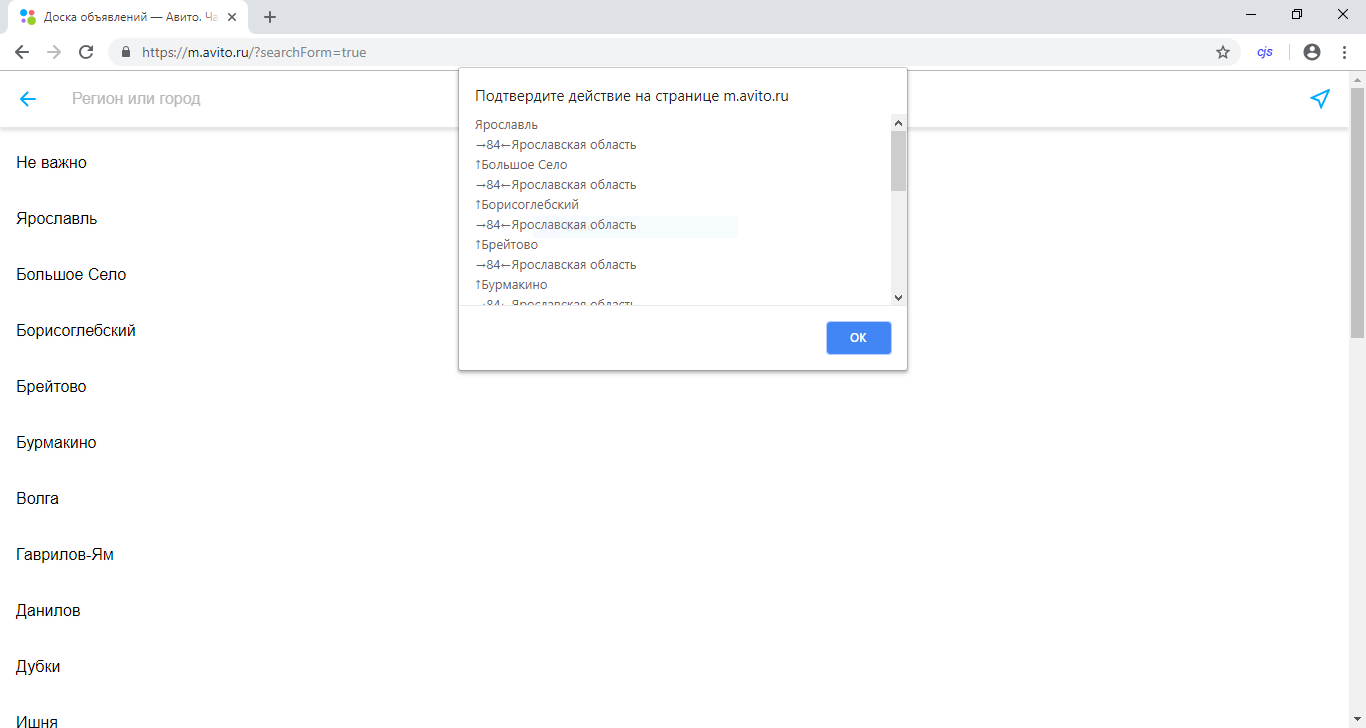
Task: Select the Не важно option
Action: tap(51, 162)
